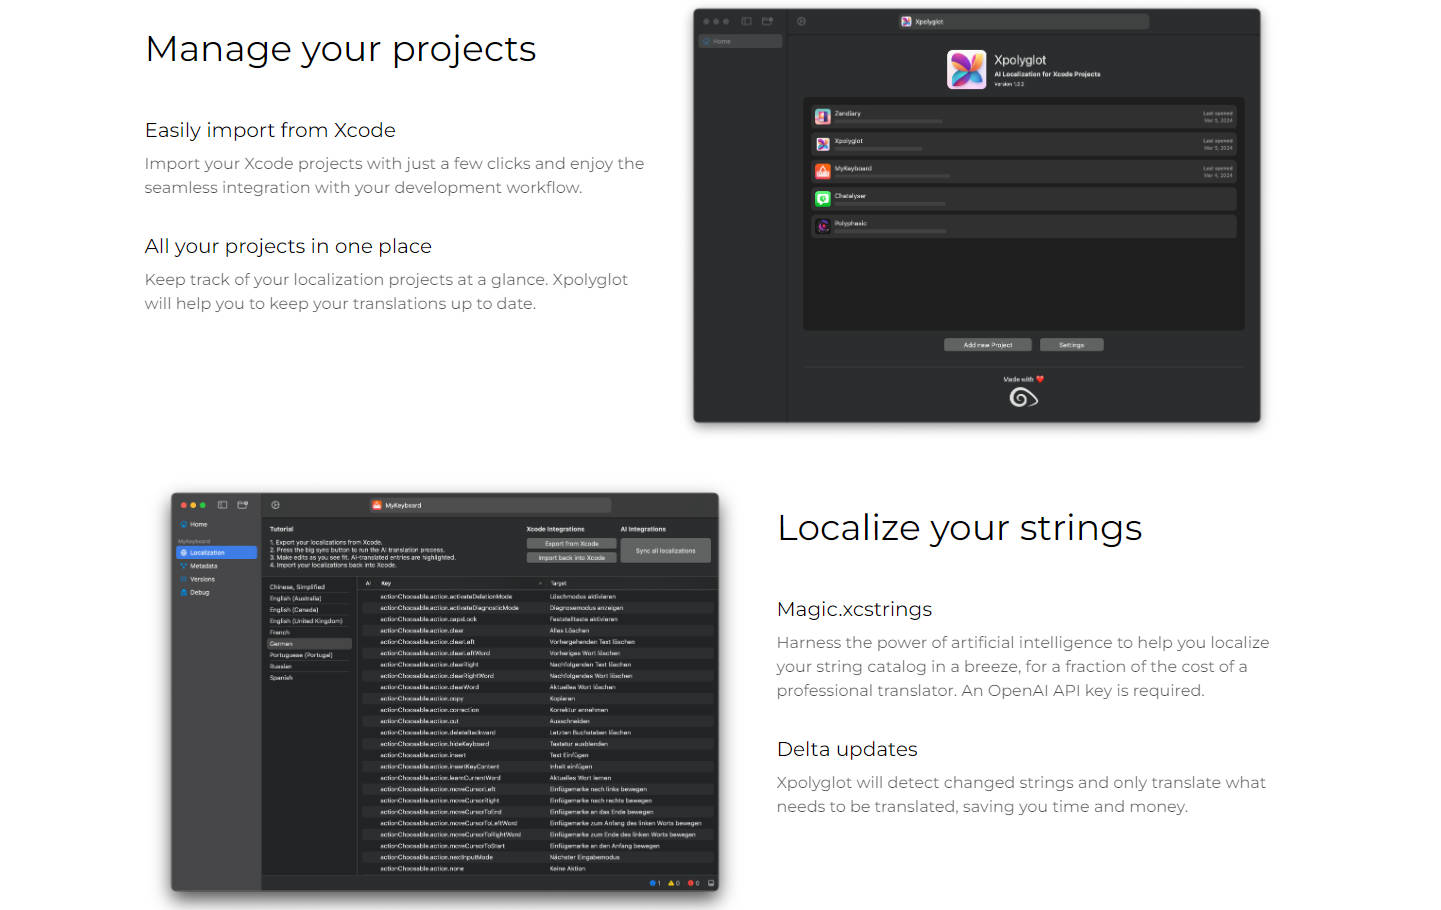The height and width of the screenshot is (910, 1441).
Task: Select the green Chatalyser project icon
Action: click(x=822, y=199)
